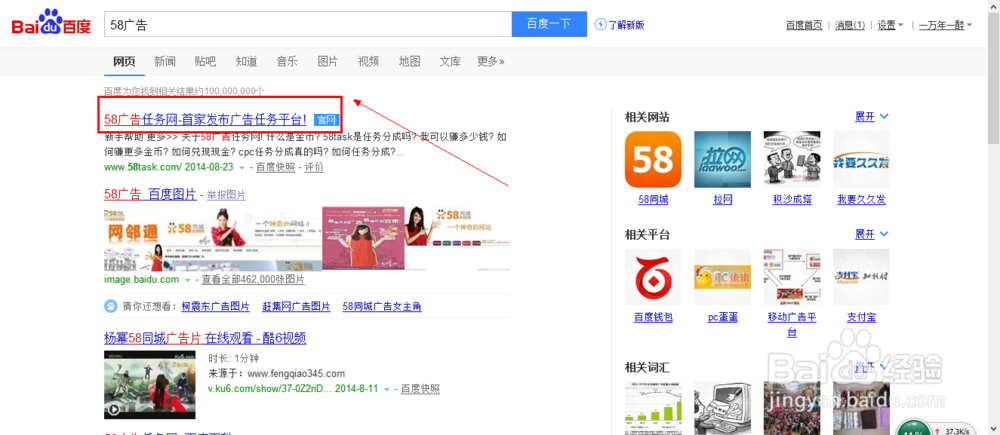Click into the search box containing 58广告

pyautogui.click(x=307, y=24)
